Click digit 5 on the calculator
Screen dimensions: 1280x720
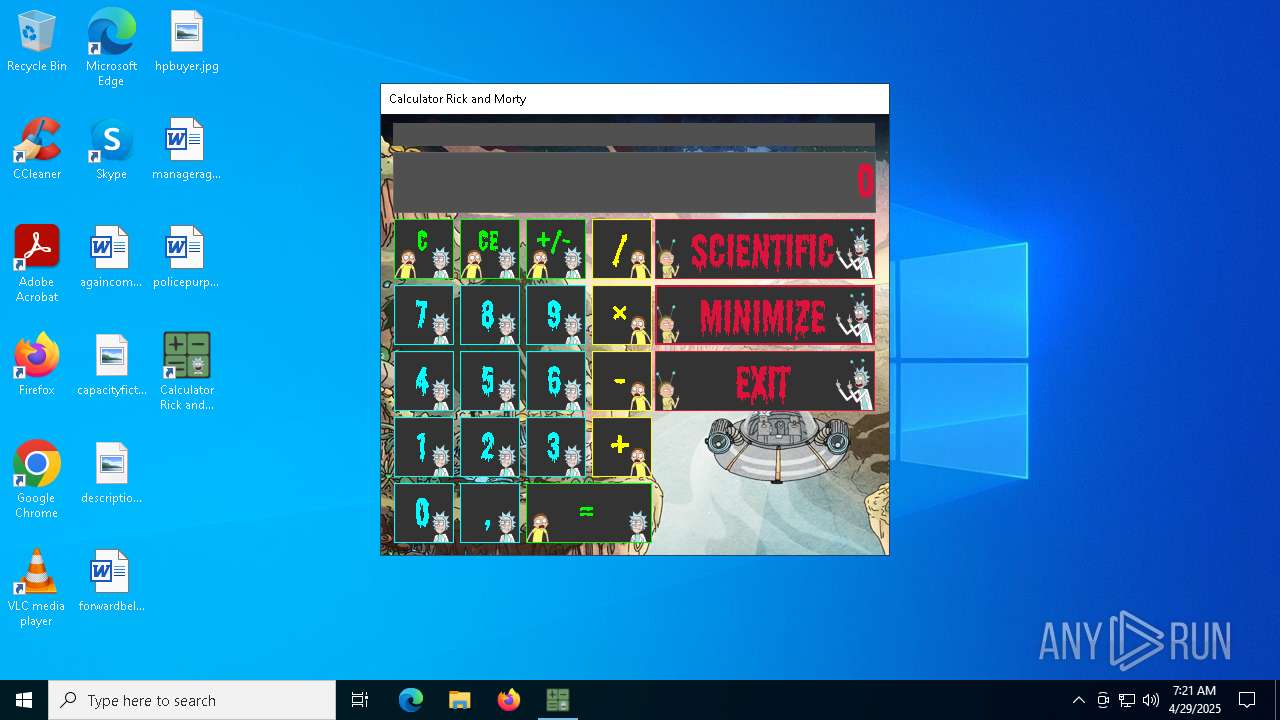[490, 381]
